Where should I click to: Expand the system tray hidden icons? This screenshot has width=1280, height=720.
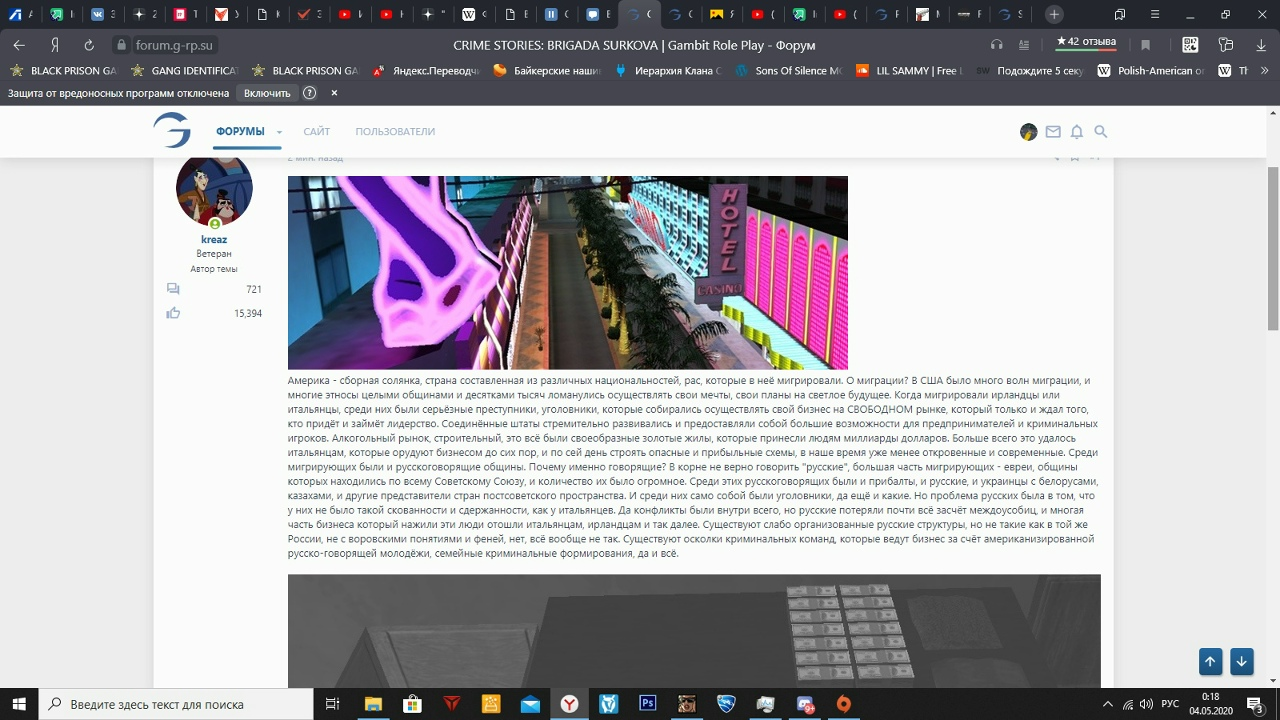[x=1108, y=704]
